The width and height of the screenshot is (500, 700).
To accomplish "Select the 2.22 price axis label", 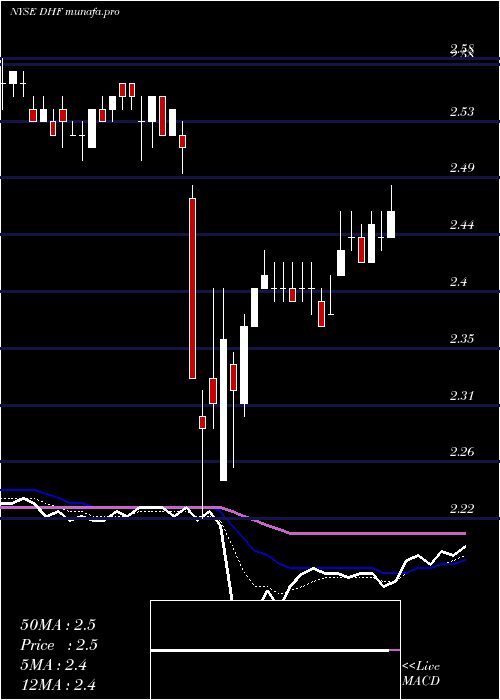I will 462,508.
